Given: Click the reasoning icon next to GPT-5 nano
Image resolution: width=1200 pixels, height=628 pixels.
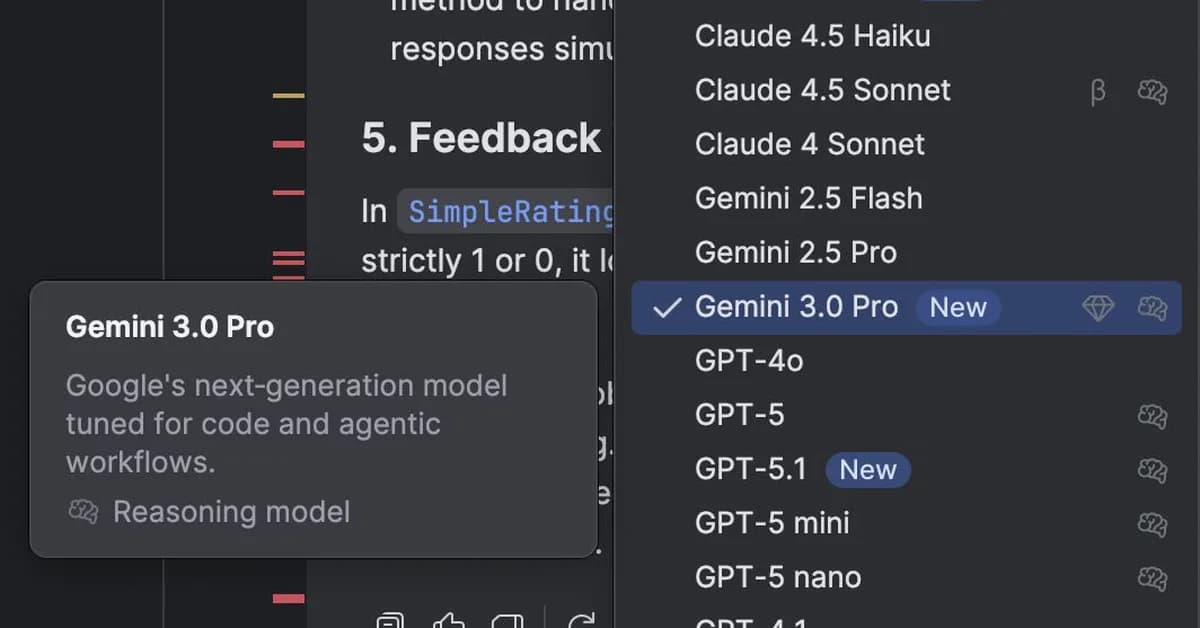Looking at the screenshot, I should 1152,578.
